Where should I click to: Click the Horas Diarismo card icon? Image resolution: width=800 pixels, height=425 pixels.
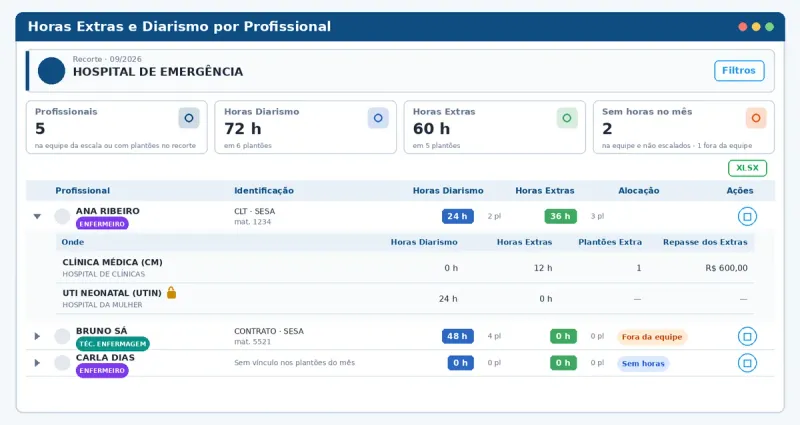(378, 118)
